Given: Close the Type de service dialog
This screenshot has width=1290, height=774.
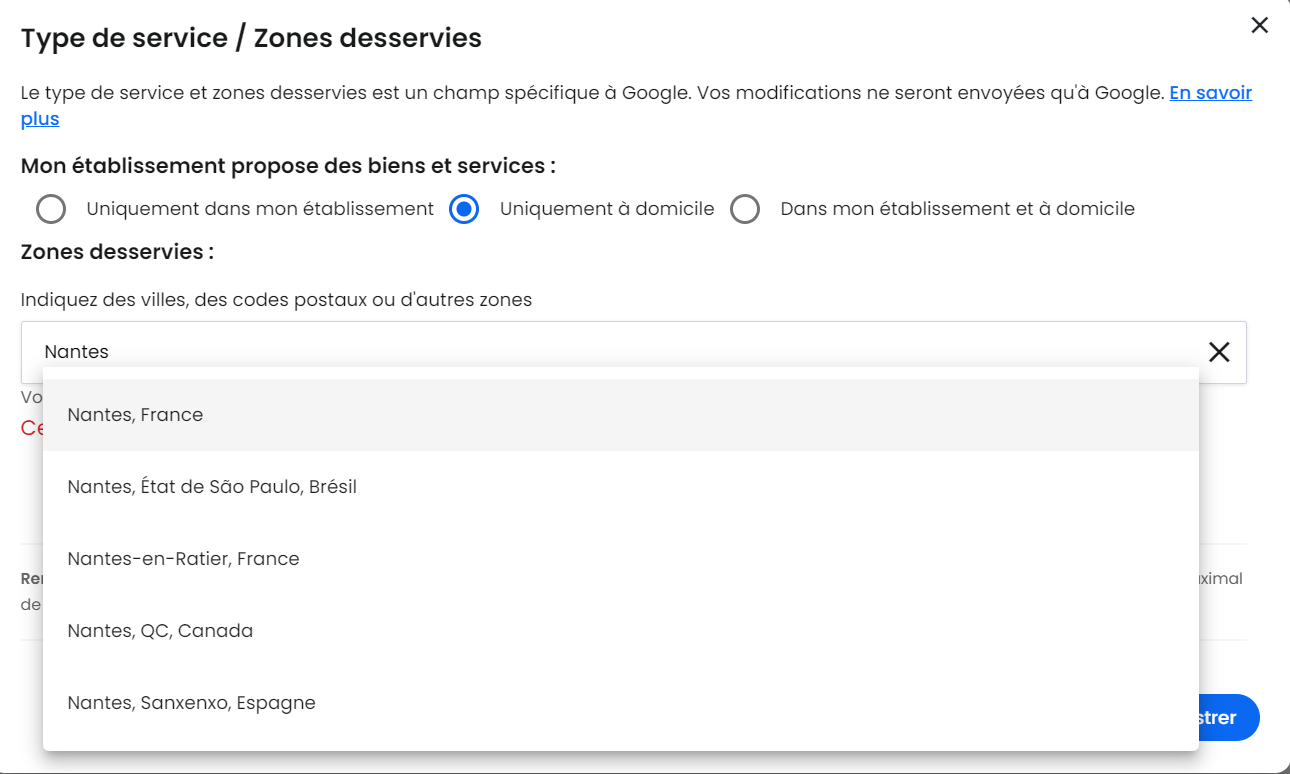Looking at the screenshot, I should [1259, 26].
